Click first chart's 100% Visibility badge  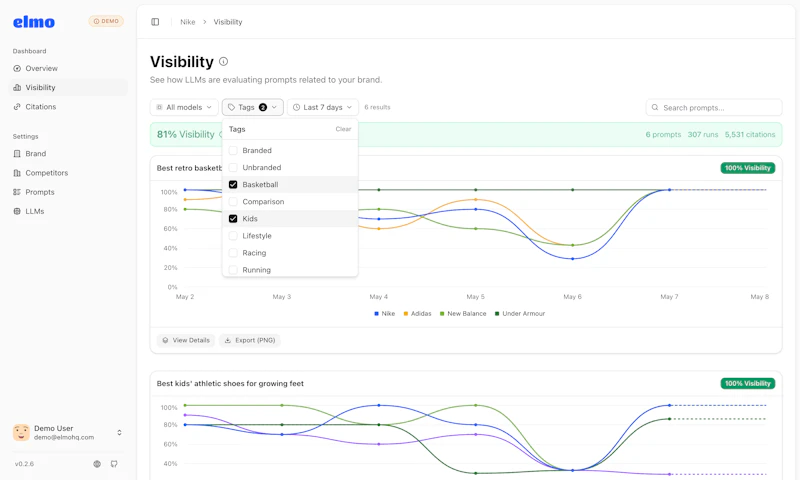pyautogui.click(x=747, y=168)
